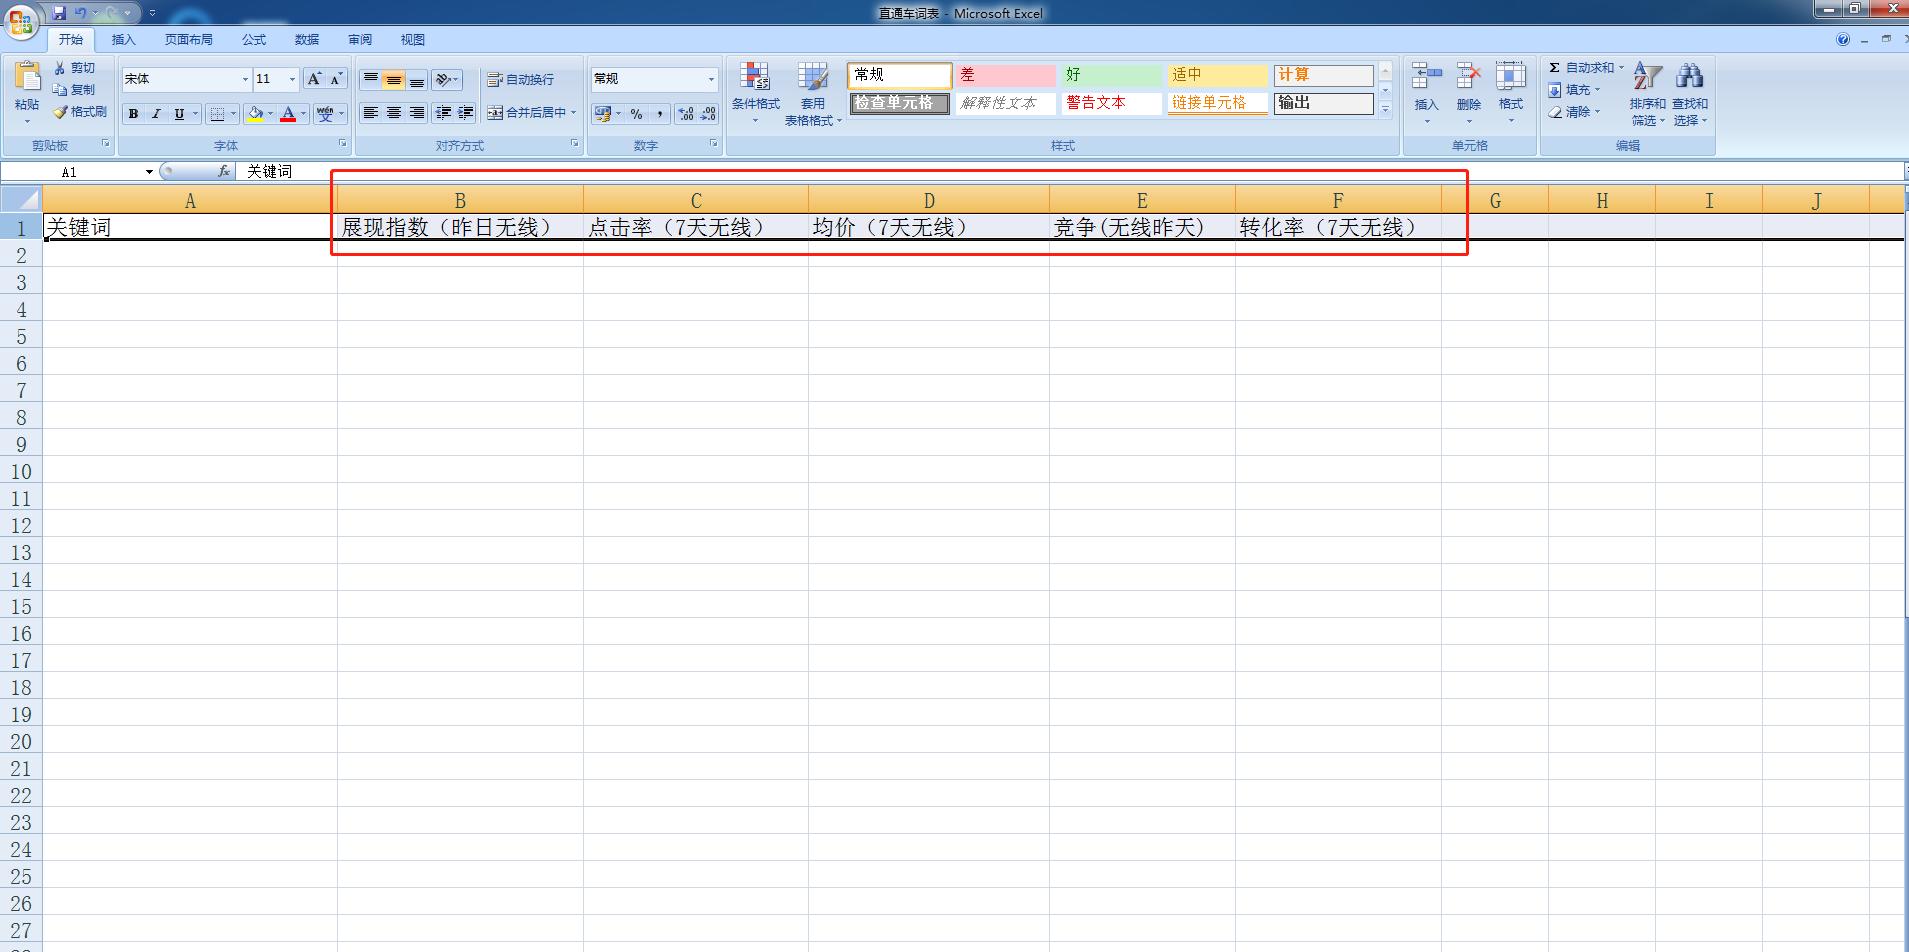The width and height of the screenshot is (1909, 952).
Task: Toggle Wrap Text (自动换行)
Action: [x=520, y=80]
